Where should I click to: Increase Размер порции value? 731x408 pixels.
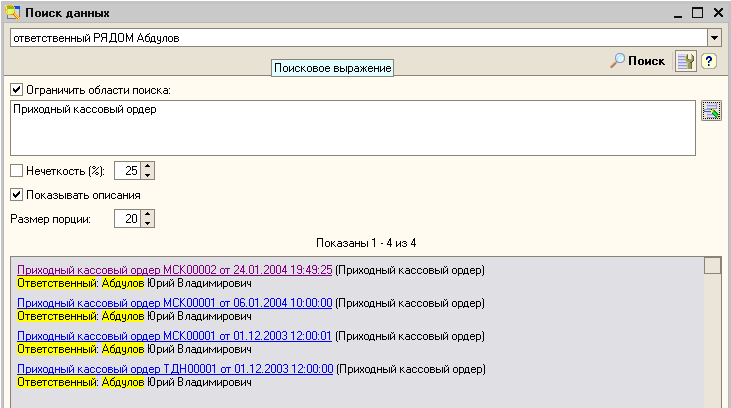(148, 214)
